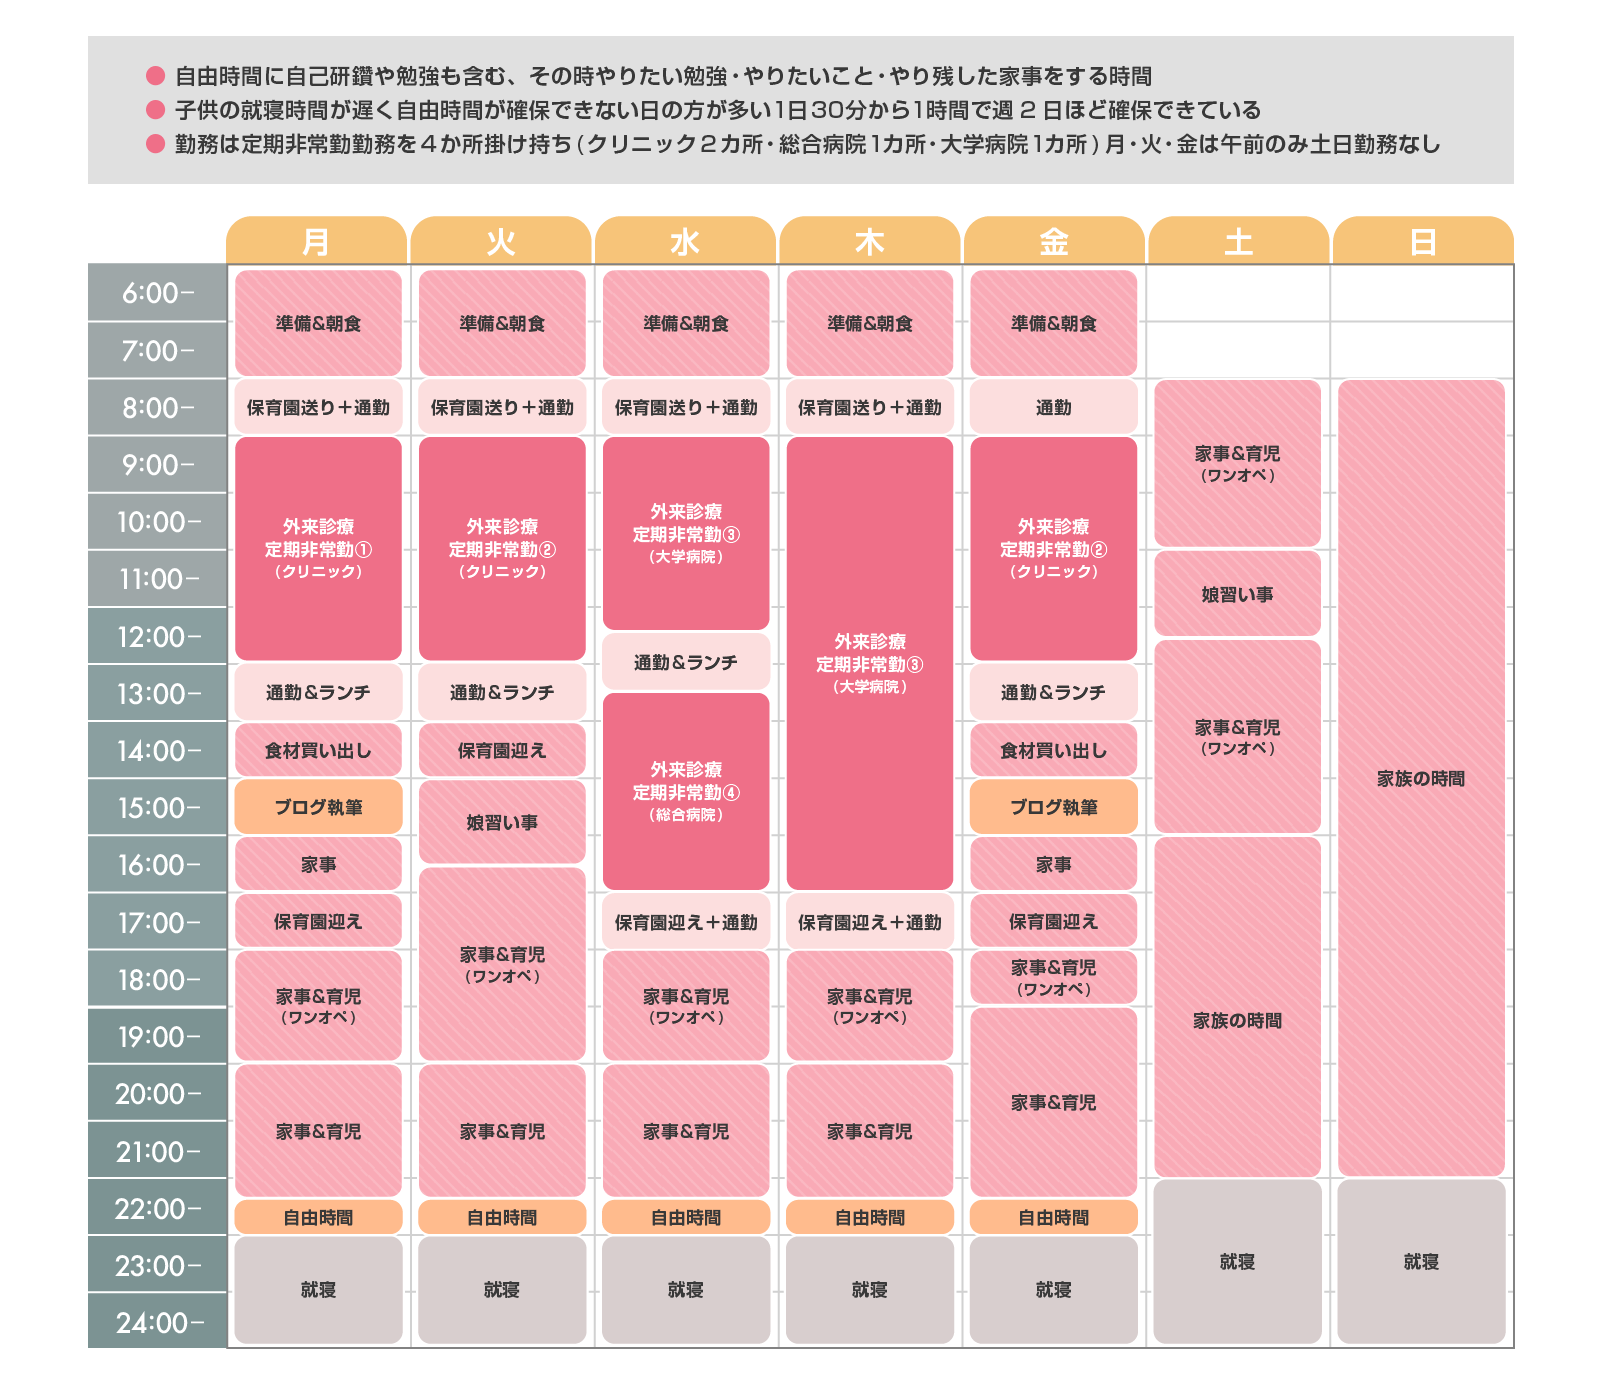Click Monday's 家事 block at 16:00
This screenshot has width=1600, height=1392.
point(318,864)
